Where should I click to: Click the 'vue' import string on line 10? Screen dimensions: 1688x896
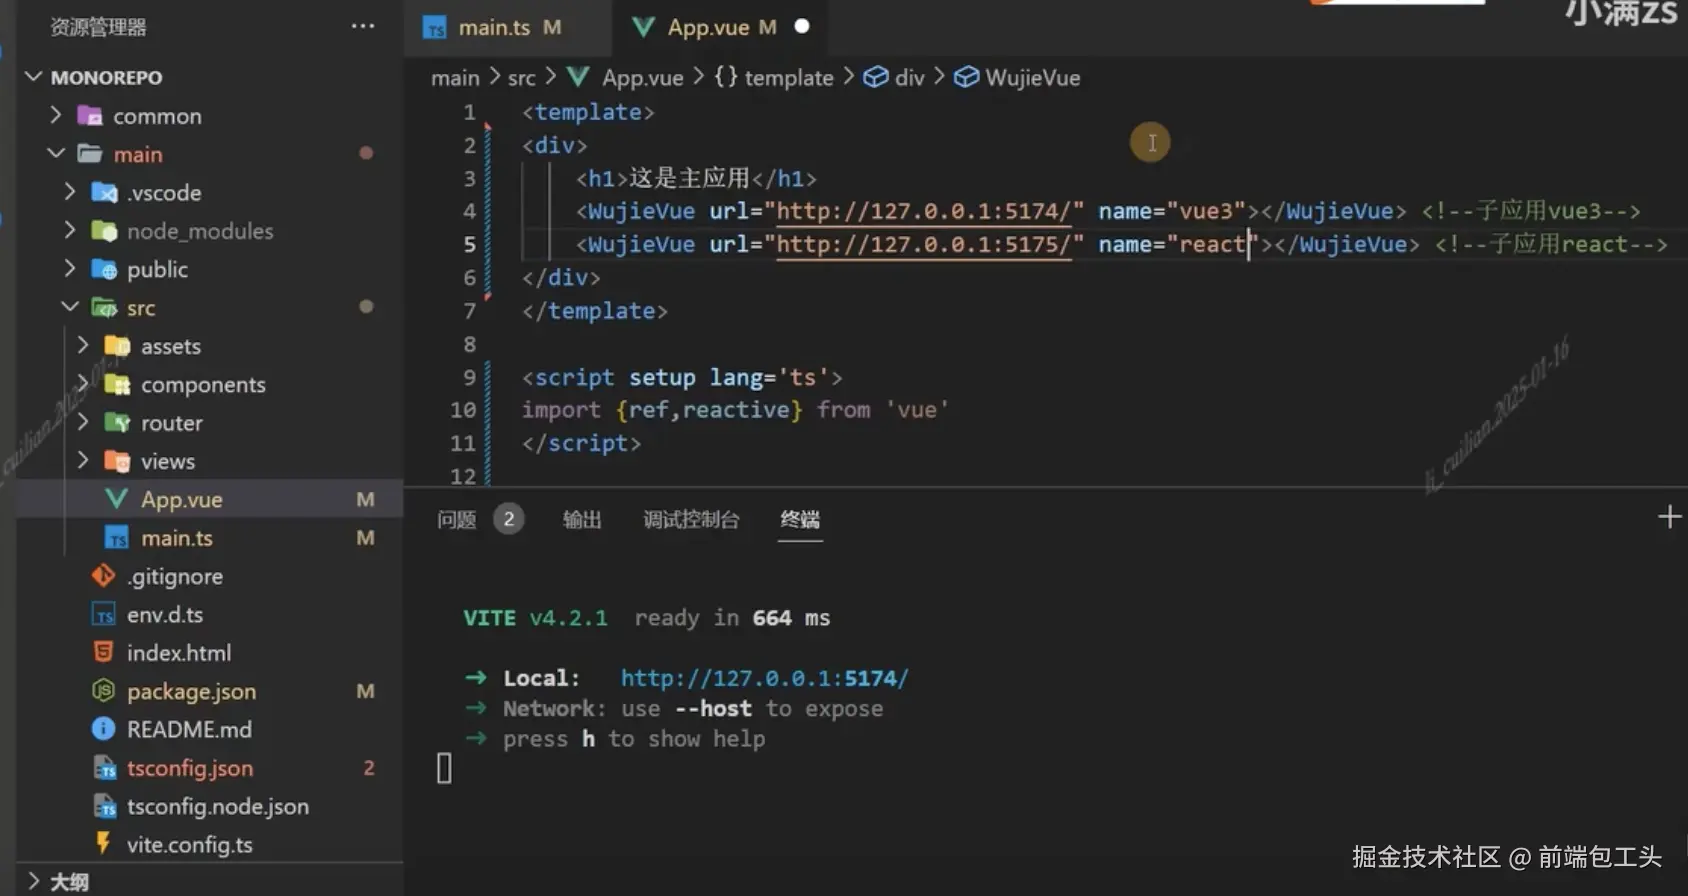917,410
